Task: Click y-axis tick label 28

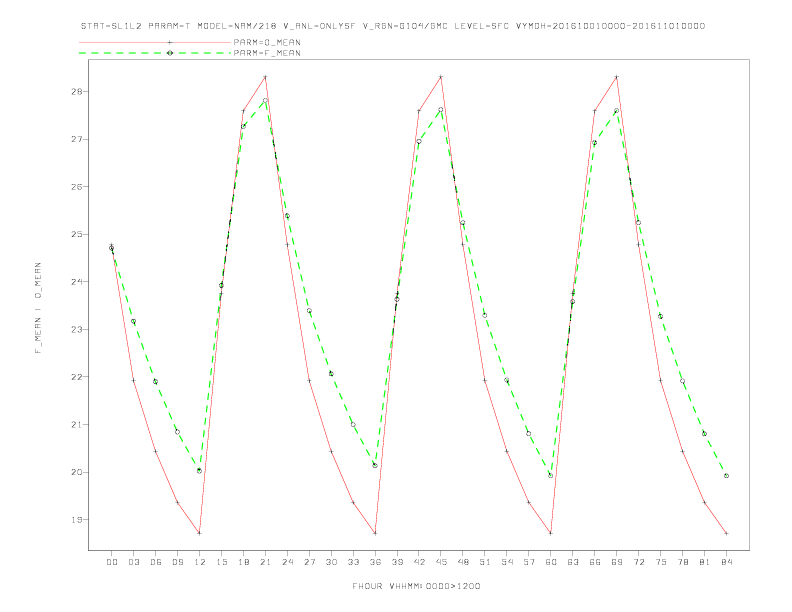Action: (78, 91)
